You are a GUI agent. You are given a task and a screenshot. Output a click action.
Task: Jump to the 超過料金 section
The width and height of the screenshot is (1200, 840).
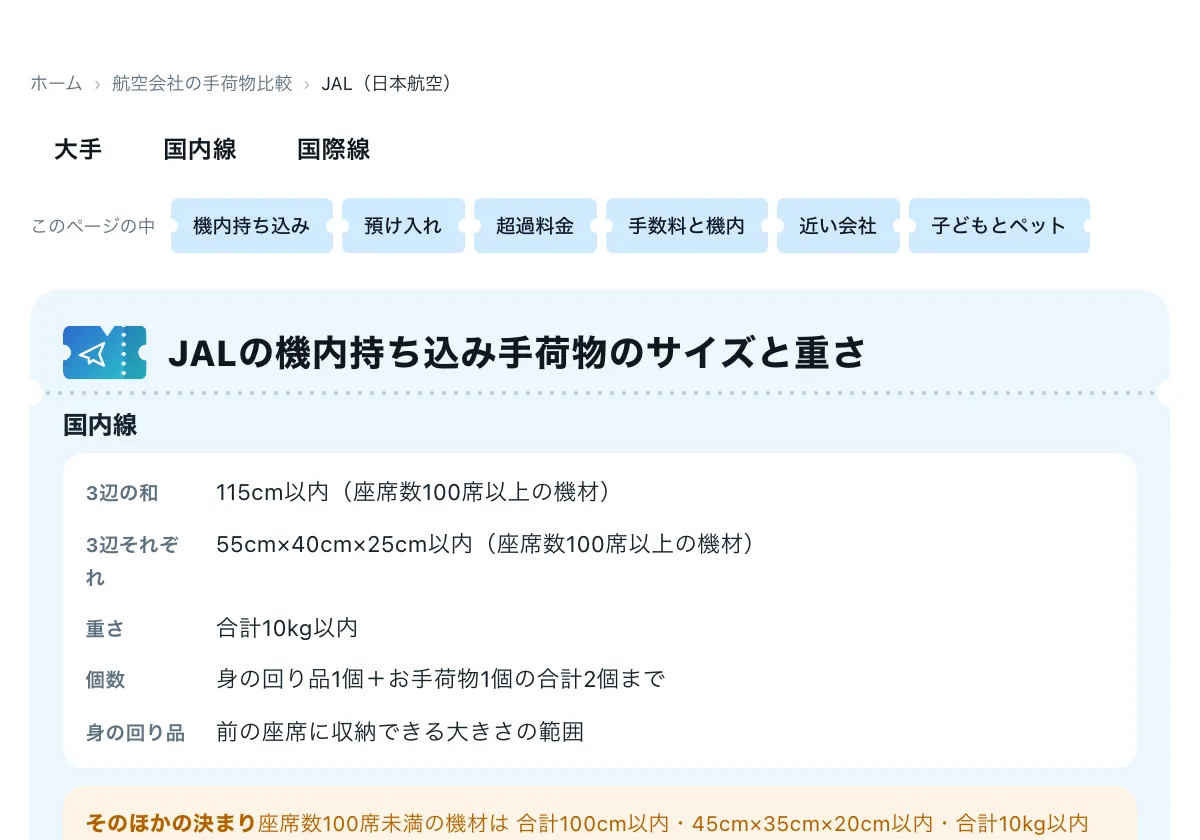[x=535, y=226]
